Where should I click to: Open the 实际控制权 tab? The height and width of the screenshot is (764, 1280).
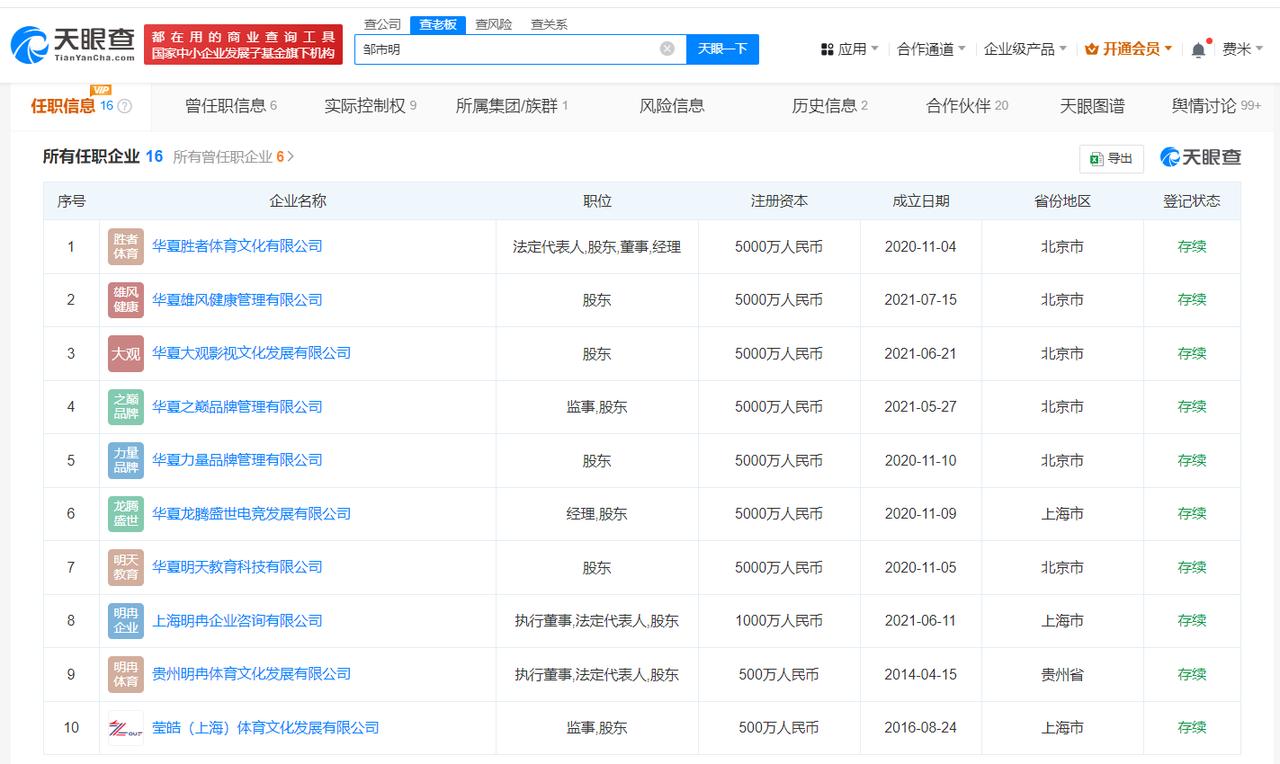pos(370,106)
